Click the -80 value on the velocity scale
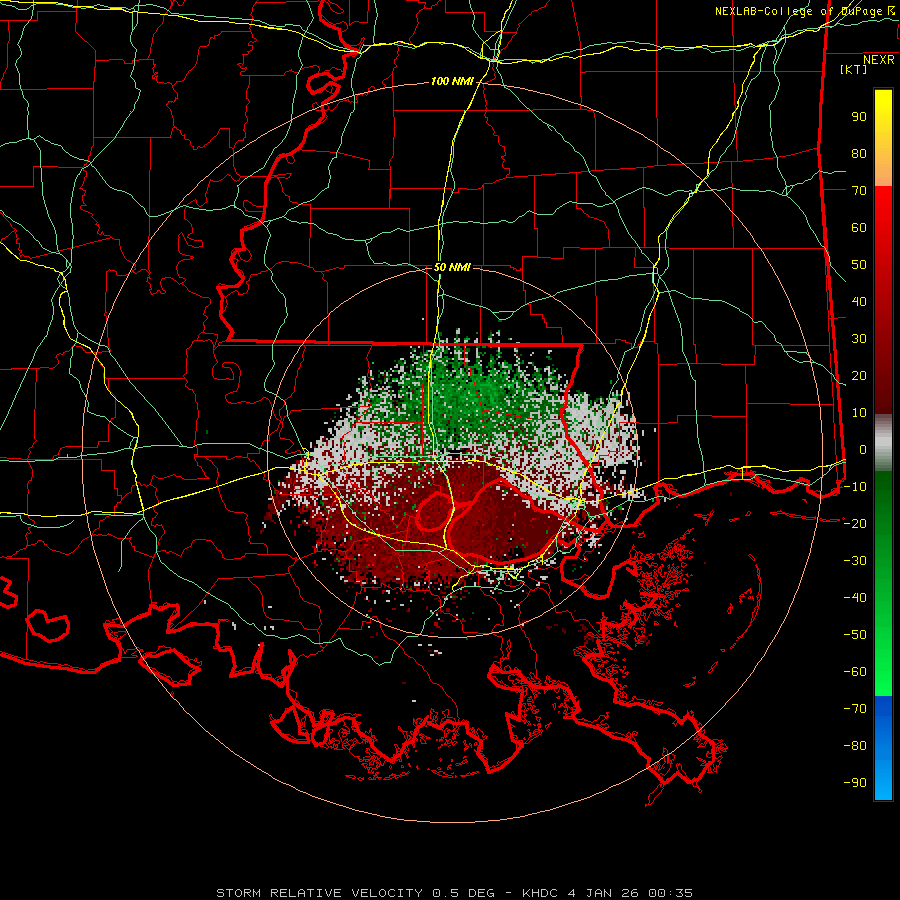The width and height of the screenshot is (900, 900). pos(855,746)
